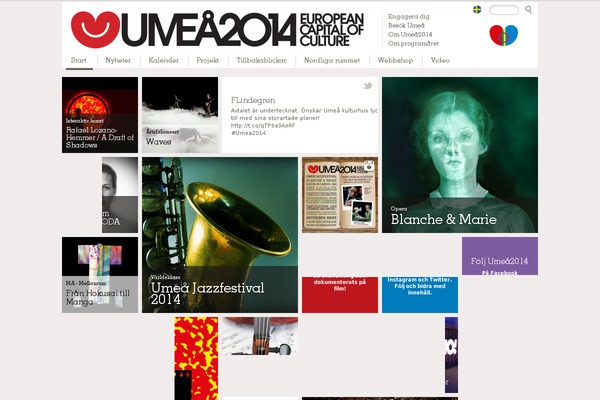This screenshot has width=600, height=400.
Task: Click the Twitter bird icon
Action: [x=368, y=86]
